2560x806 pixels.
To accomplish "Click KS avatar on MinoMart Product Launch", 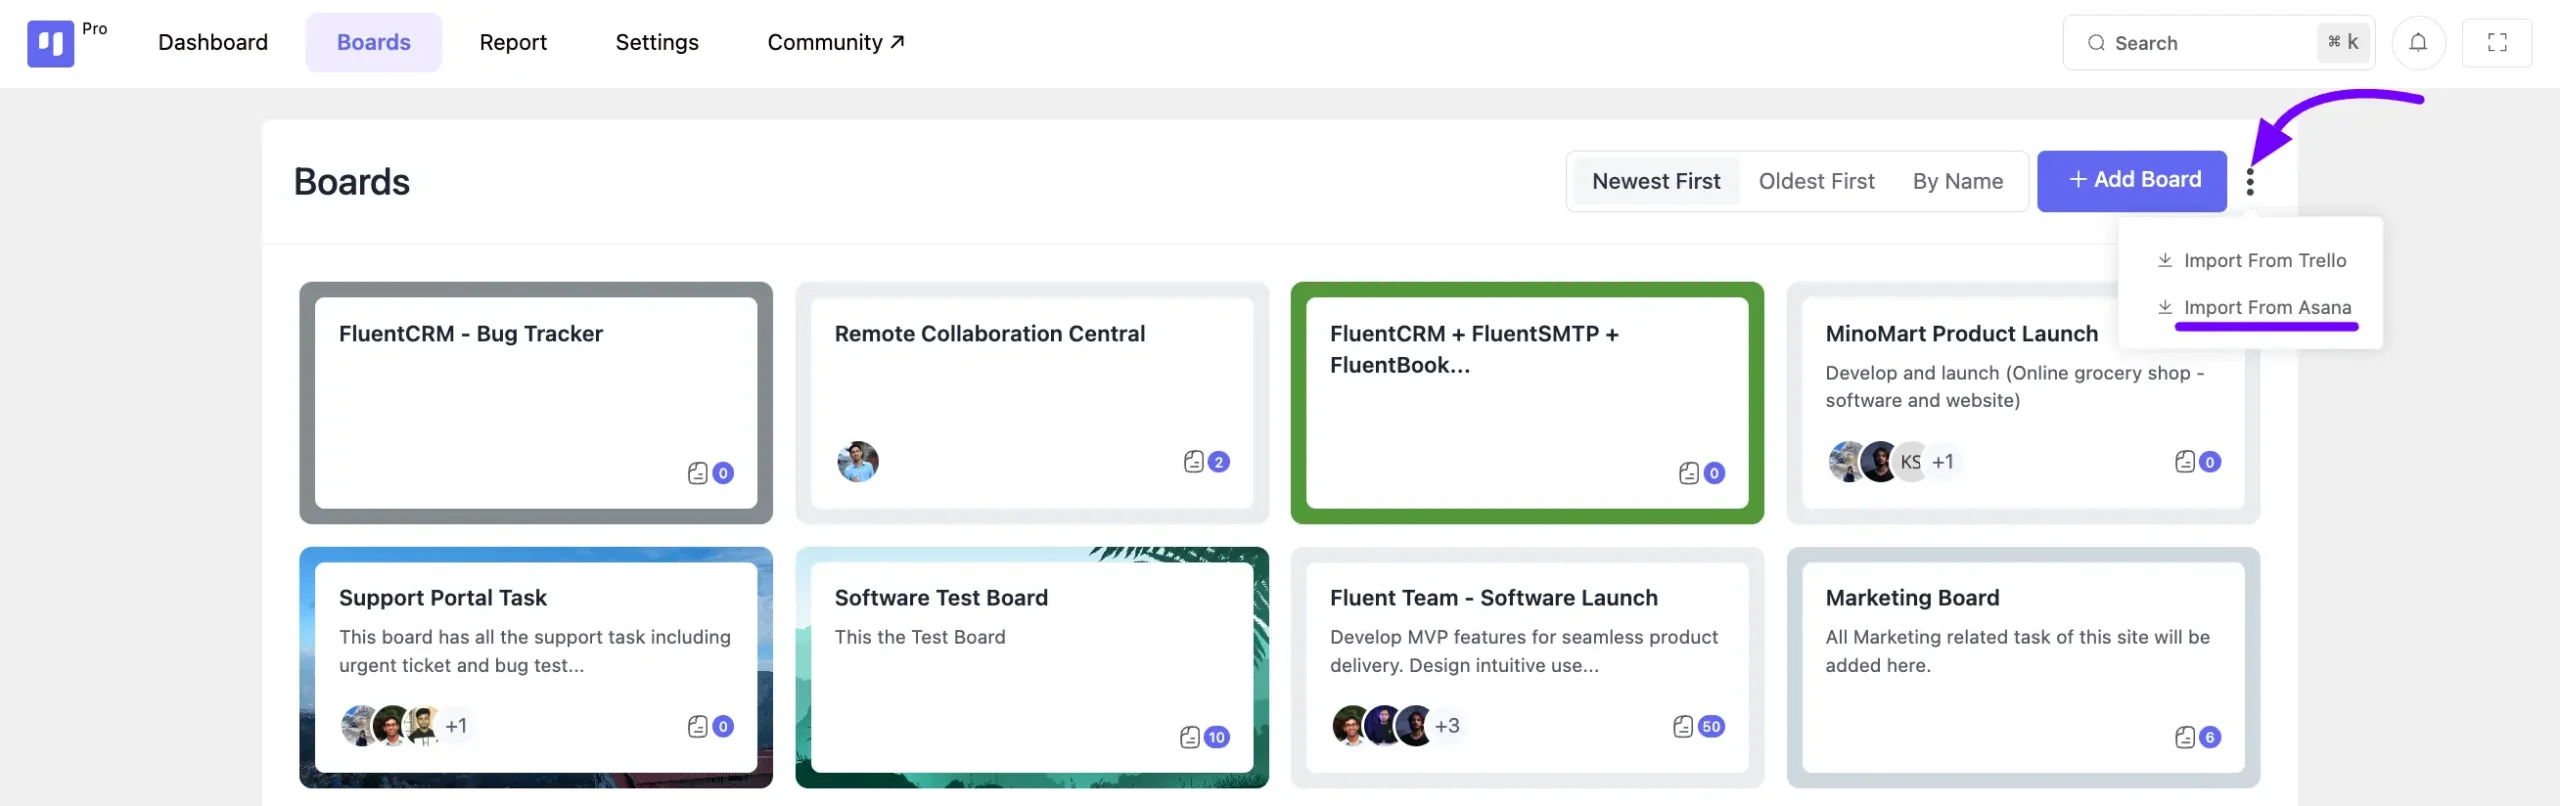I will point(1911,461).
